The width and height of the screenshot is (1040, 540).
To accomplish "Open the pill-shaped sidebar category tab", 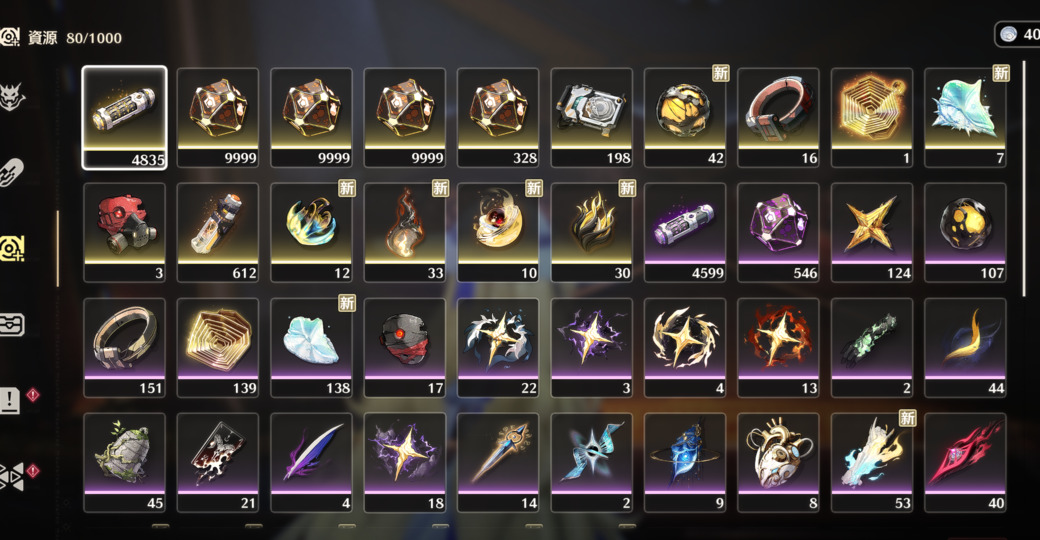I will [x=12, y=172].
